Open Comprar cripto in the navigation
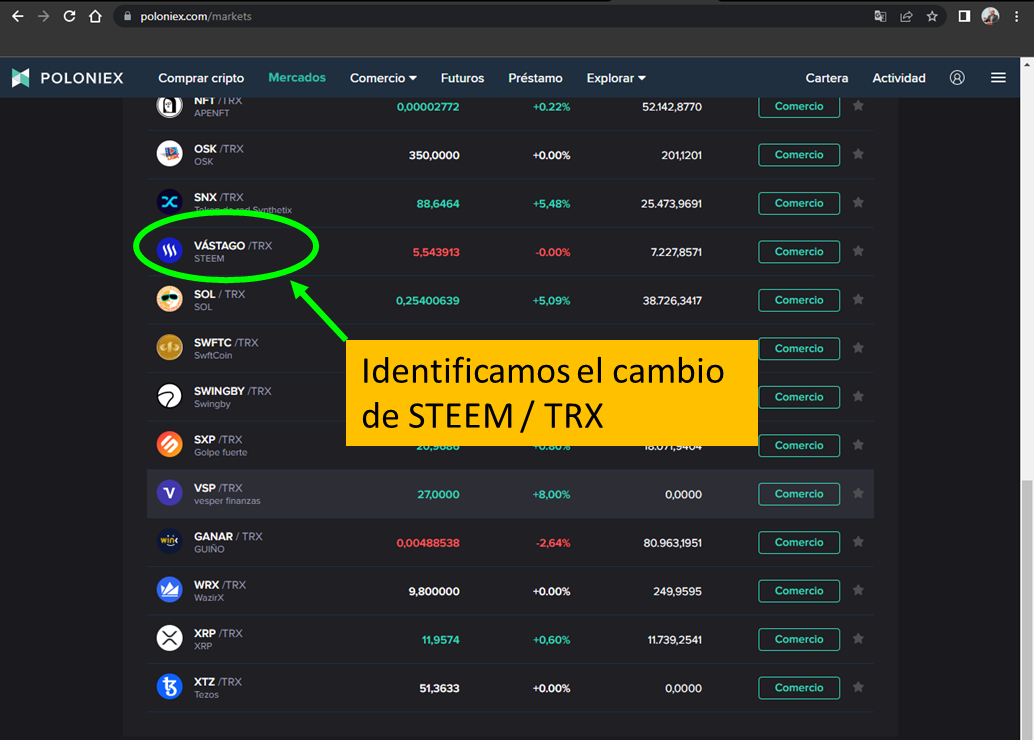This screenshot has width=1034, height=740. pos(201,78)
